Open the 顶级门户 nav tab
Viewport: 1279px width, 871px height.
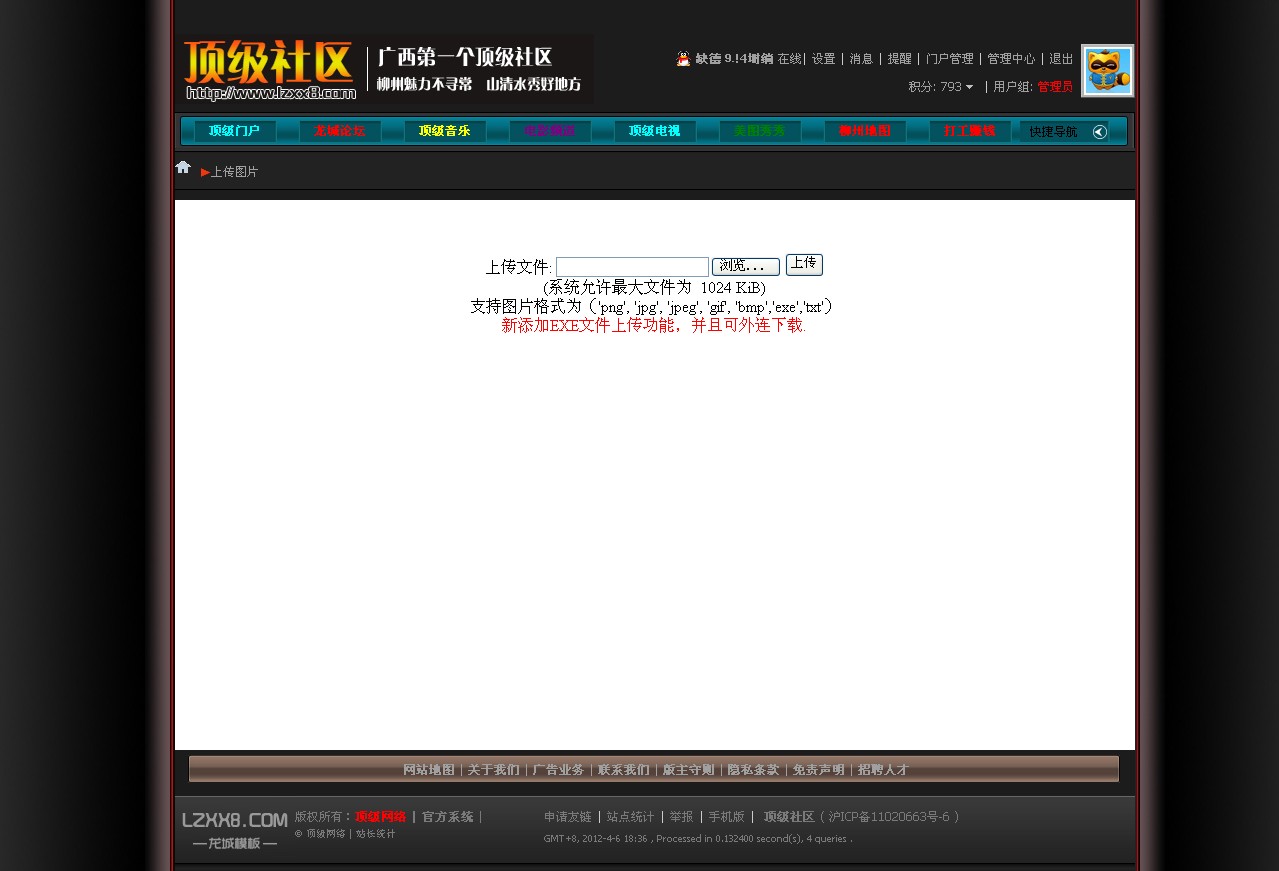[235, 131]
